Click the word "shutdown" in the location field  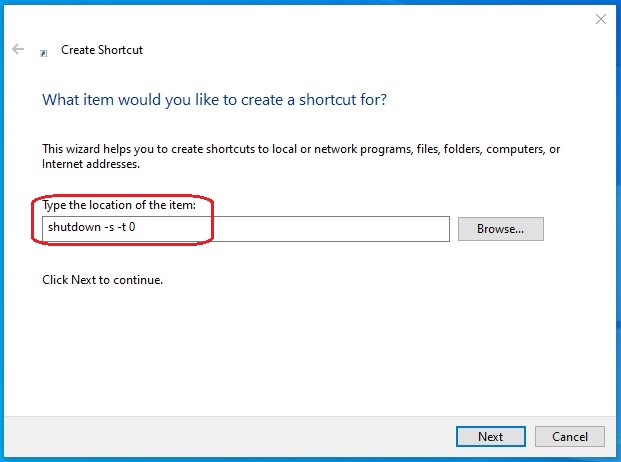pos(73,228)
